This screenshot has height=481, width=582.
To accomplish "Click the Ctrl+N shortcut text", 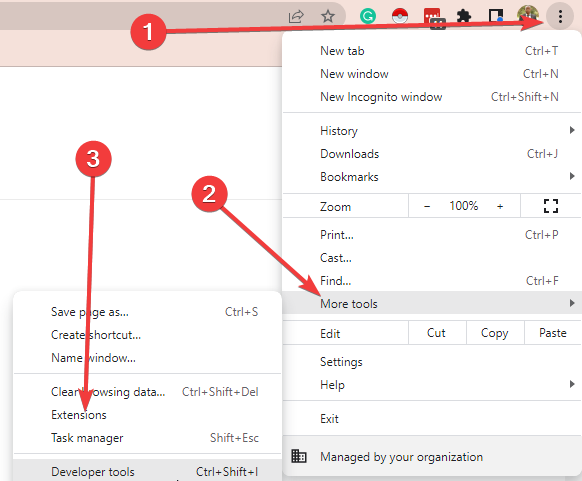I will (540, 73).
